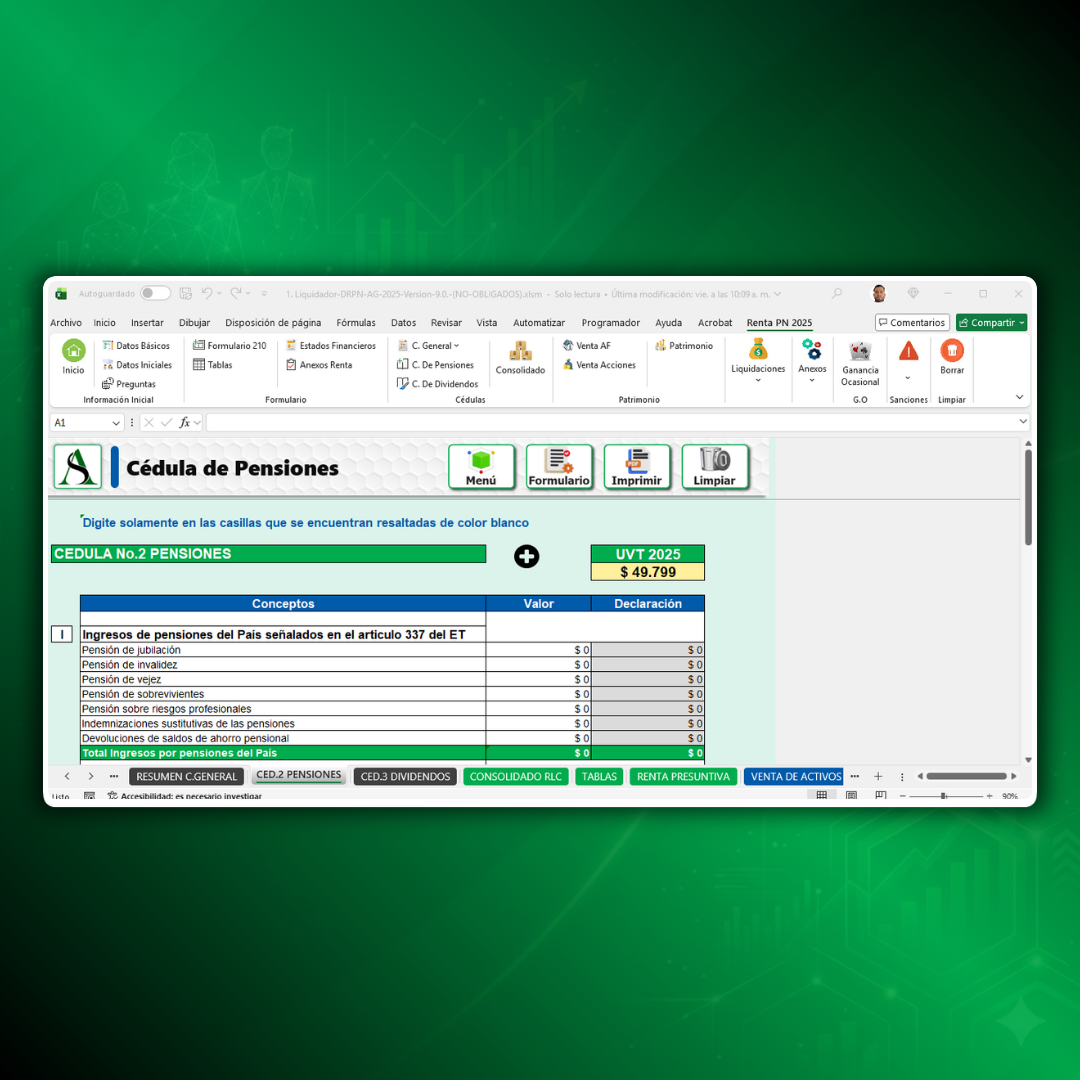1080x1080 pixels.
Task: Click the Ganancia Ocasional icon
Action: point(860,352)
